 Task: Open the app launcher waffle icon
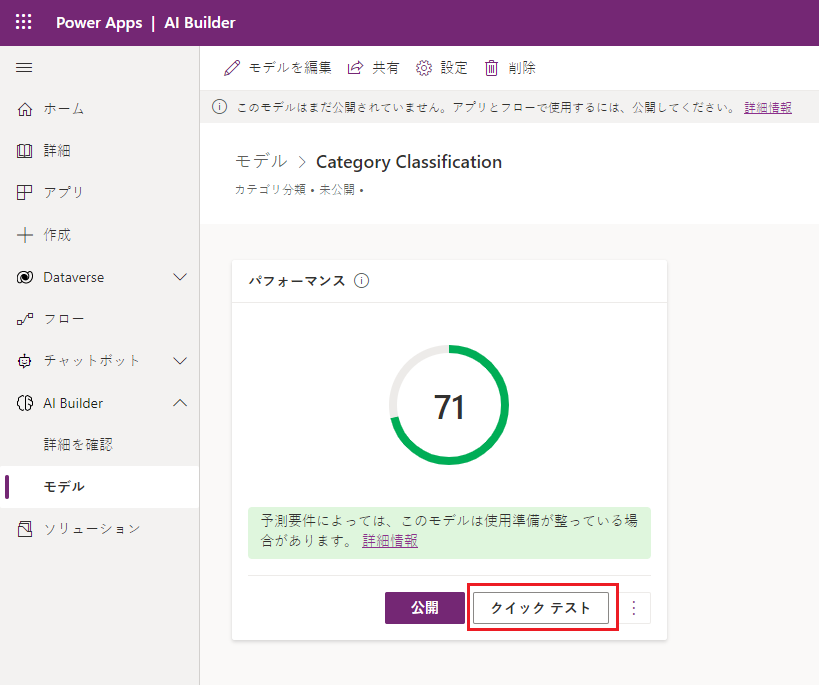pyautogui.click(x=24, y=22)
